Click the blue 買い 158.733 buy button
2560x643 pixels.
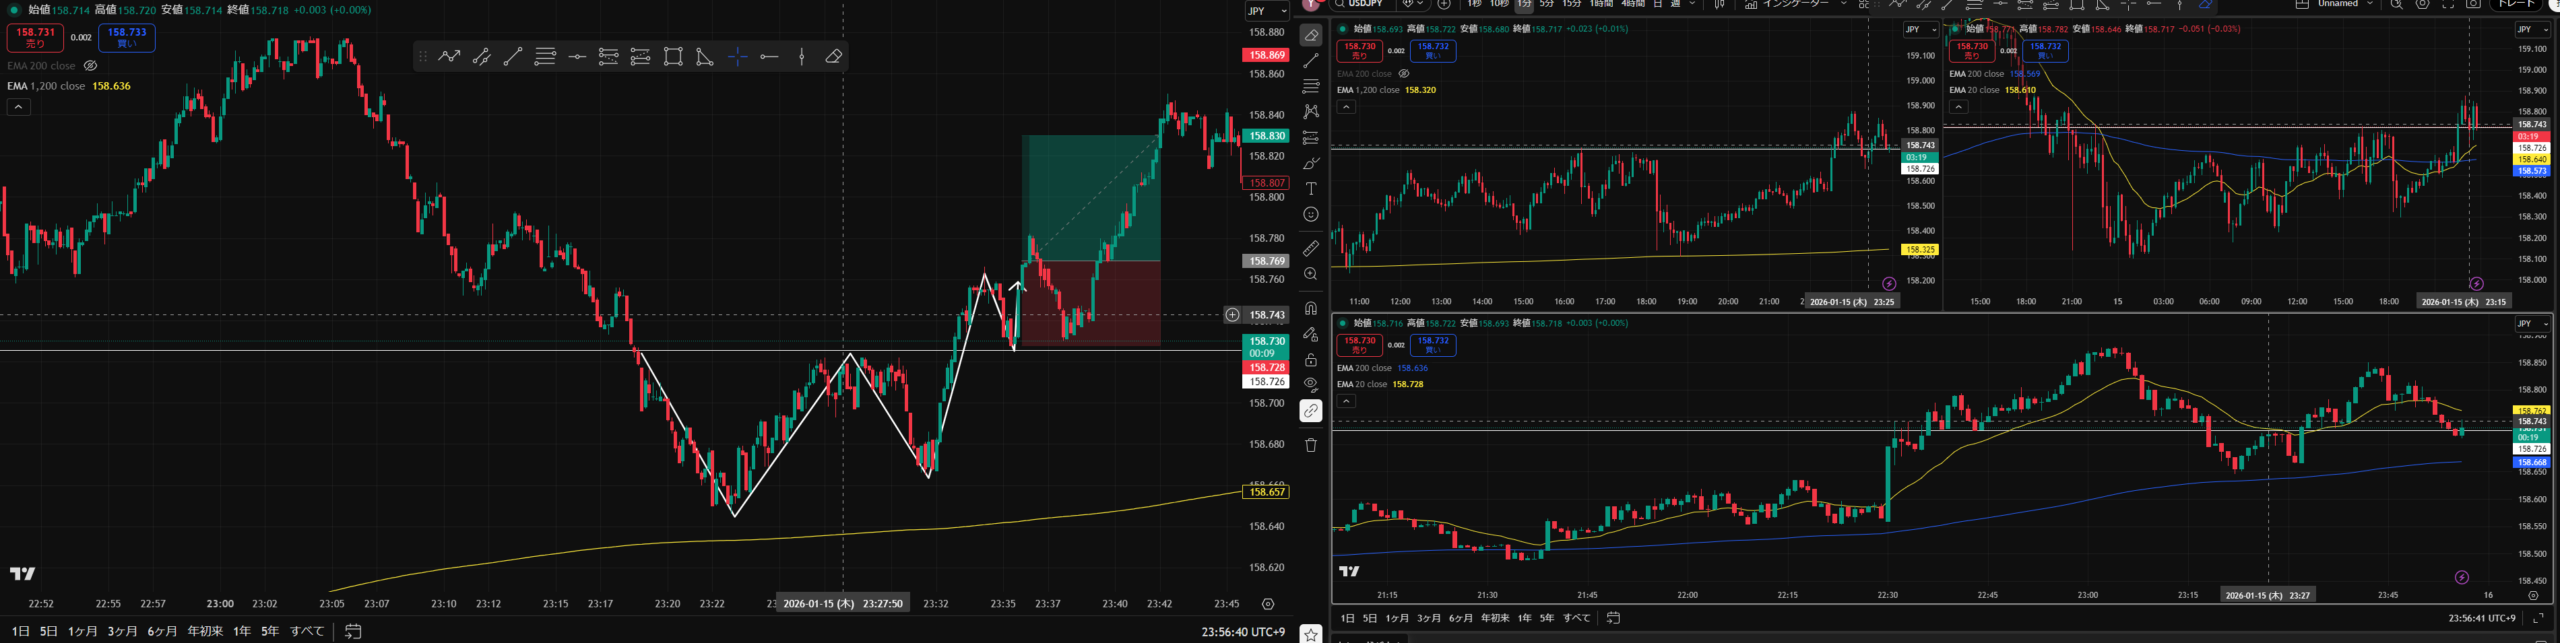[x=127, y=38]
